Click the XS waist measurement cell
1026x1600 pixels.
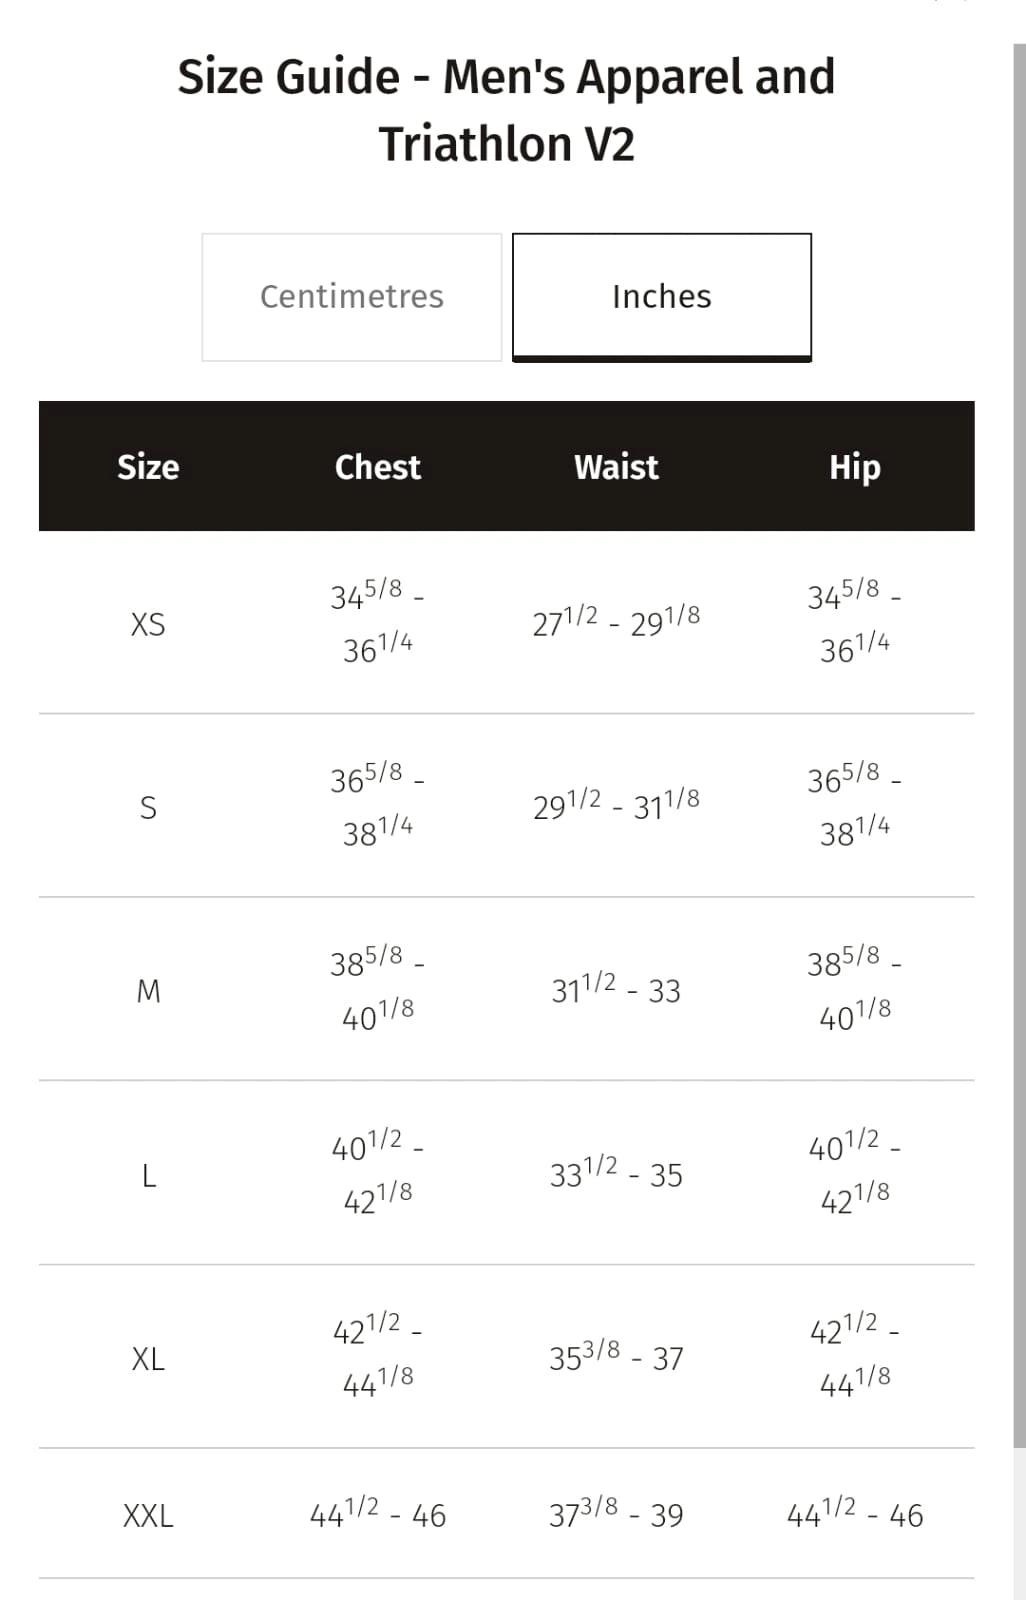pyautogui.click(x=616, y=622)
